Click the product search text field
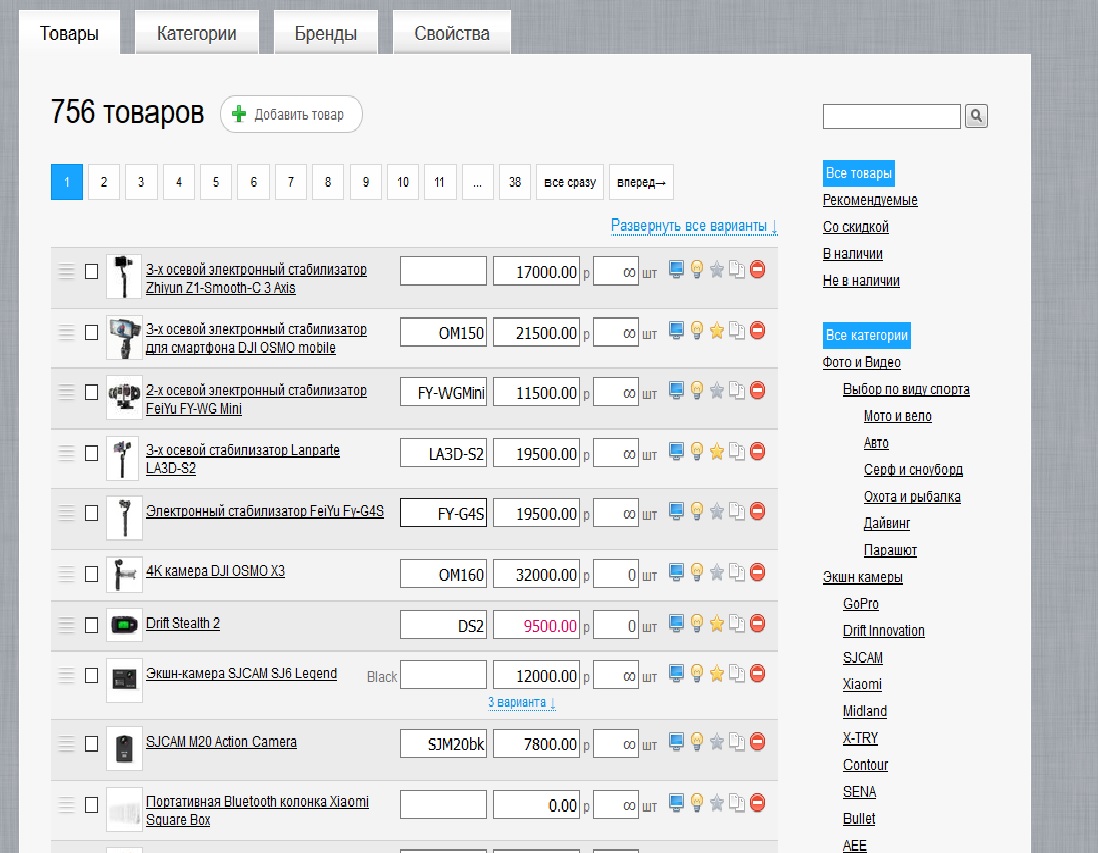 pos(891,116)
